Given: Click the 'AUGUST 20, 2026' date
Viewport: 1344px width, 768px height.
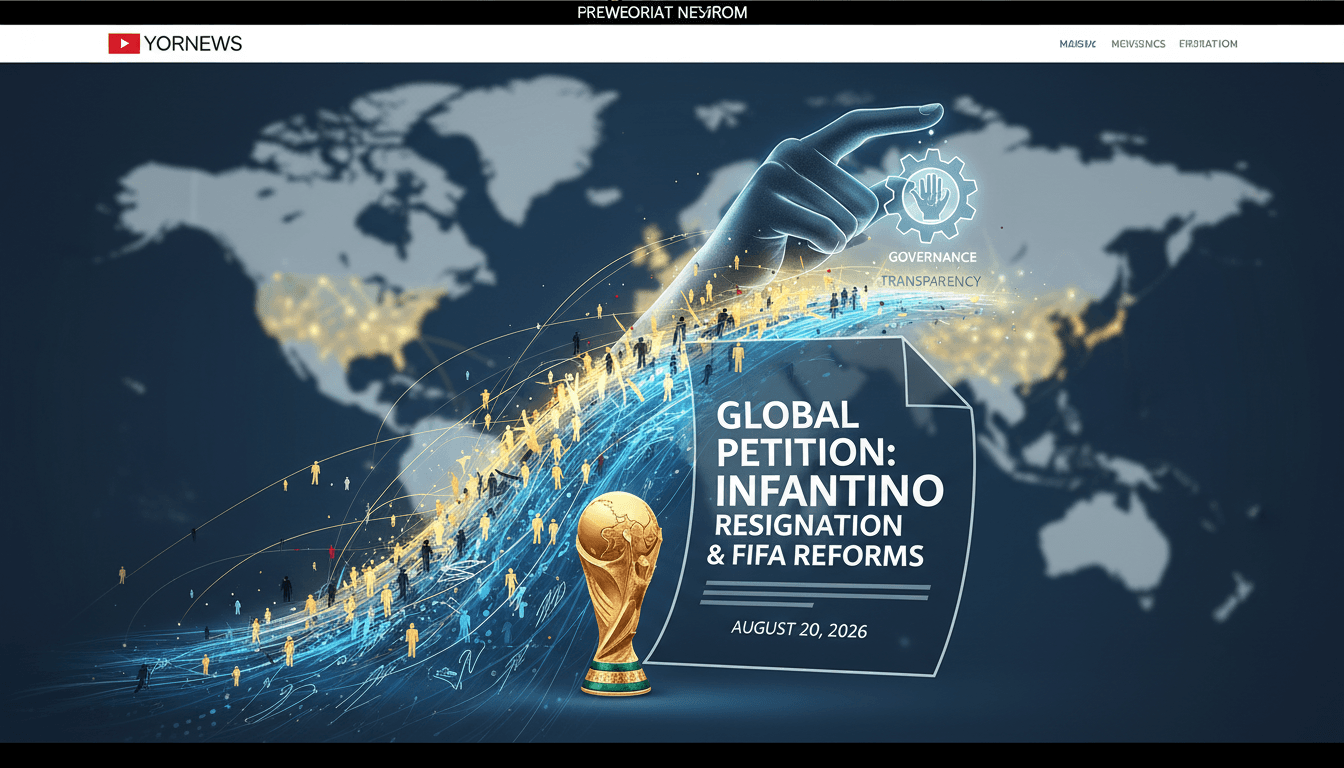Looking at the screenshot, I should tap(799, 630).
